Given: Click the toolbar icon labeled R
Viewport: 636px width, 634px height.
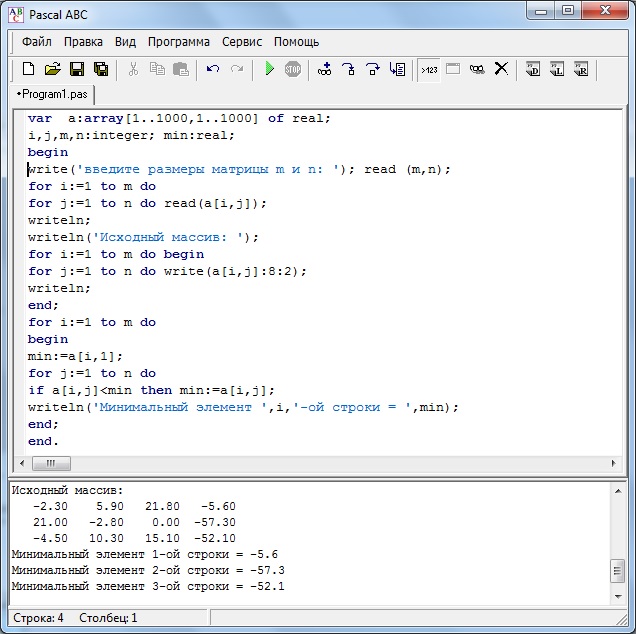Looking at the screenshot, I should click(581, 69).
